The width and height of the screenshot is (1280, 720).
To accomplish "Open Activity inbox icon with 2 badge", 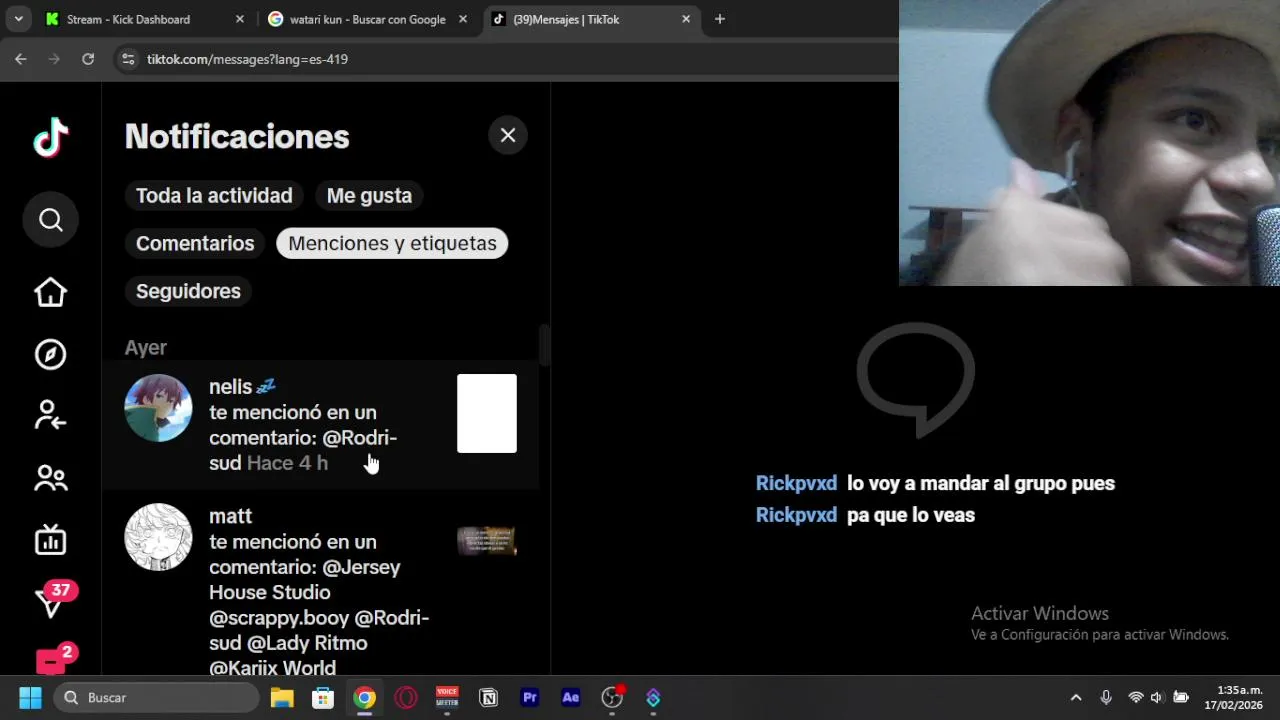I will click(54, 659).
